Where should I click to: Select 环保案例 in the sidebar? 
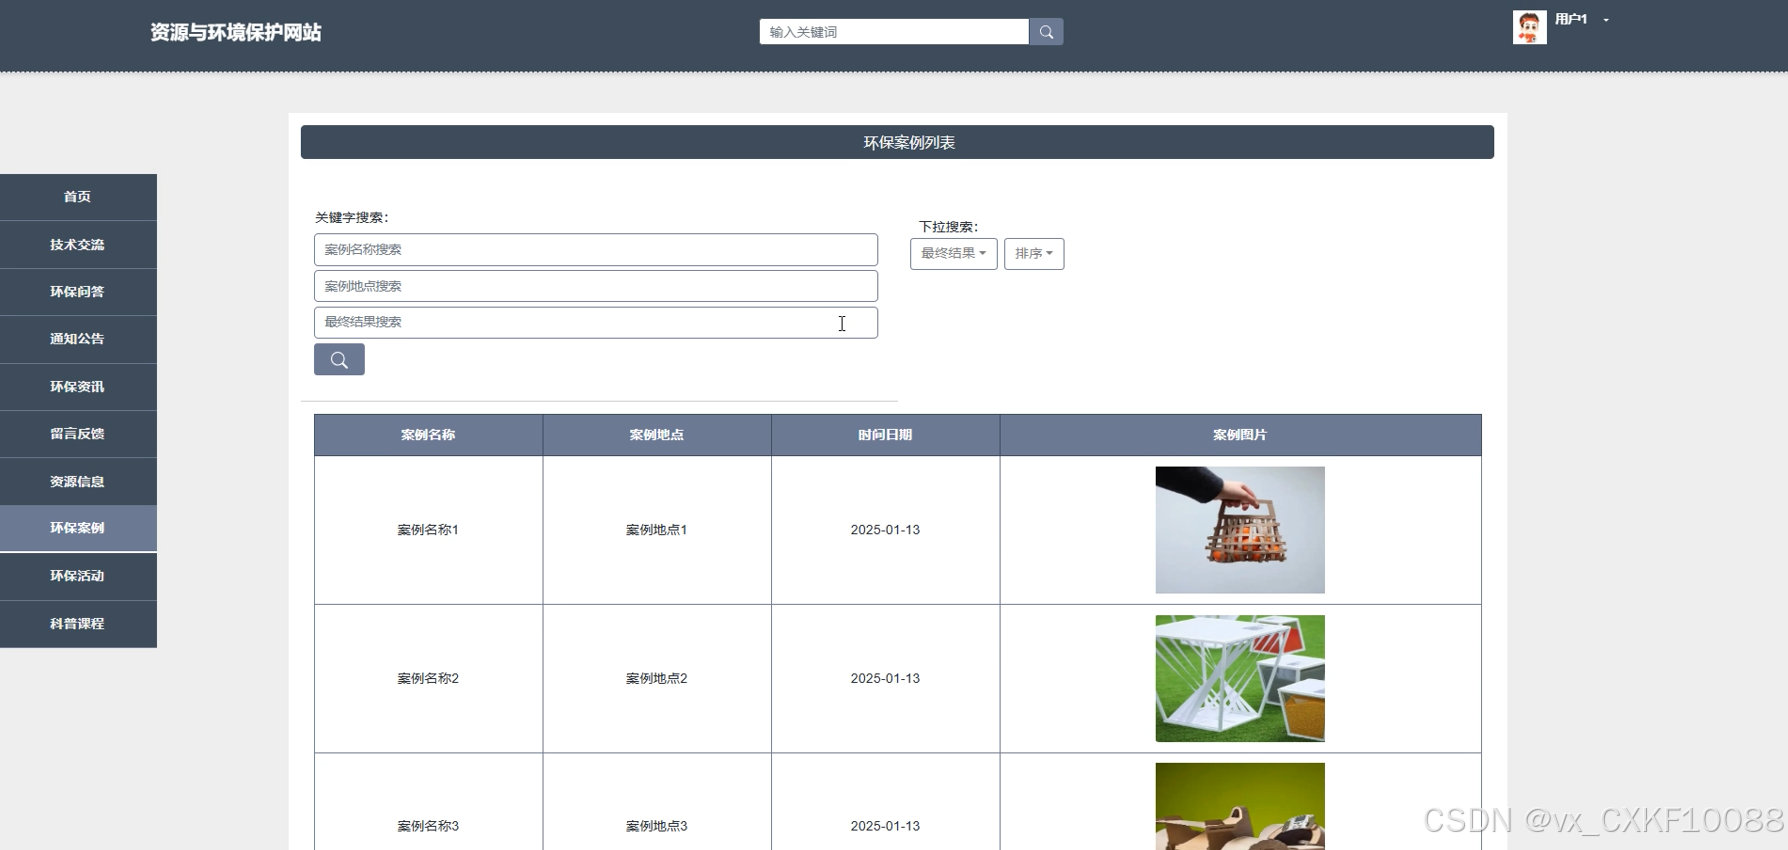coord(78,528)
